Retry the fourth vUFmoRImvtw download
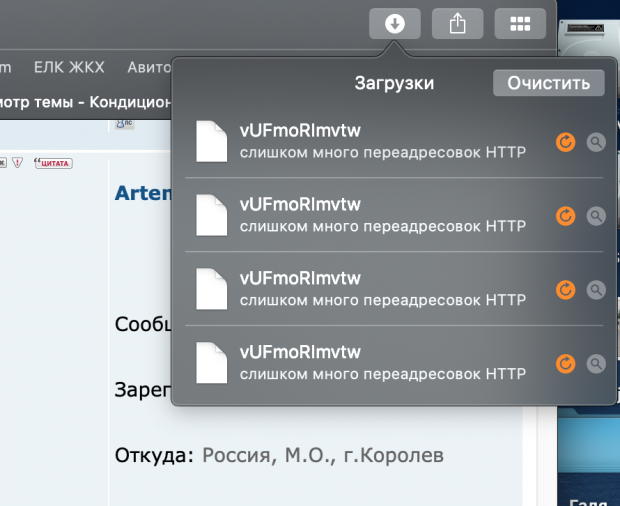This screenshot has width=620, height=506. pos(566,362)
